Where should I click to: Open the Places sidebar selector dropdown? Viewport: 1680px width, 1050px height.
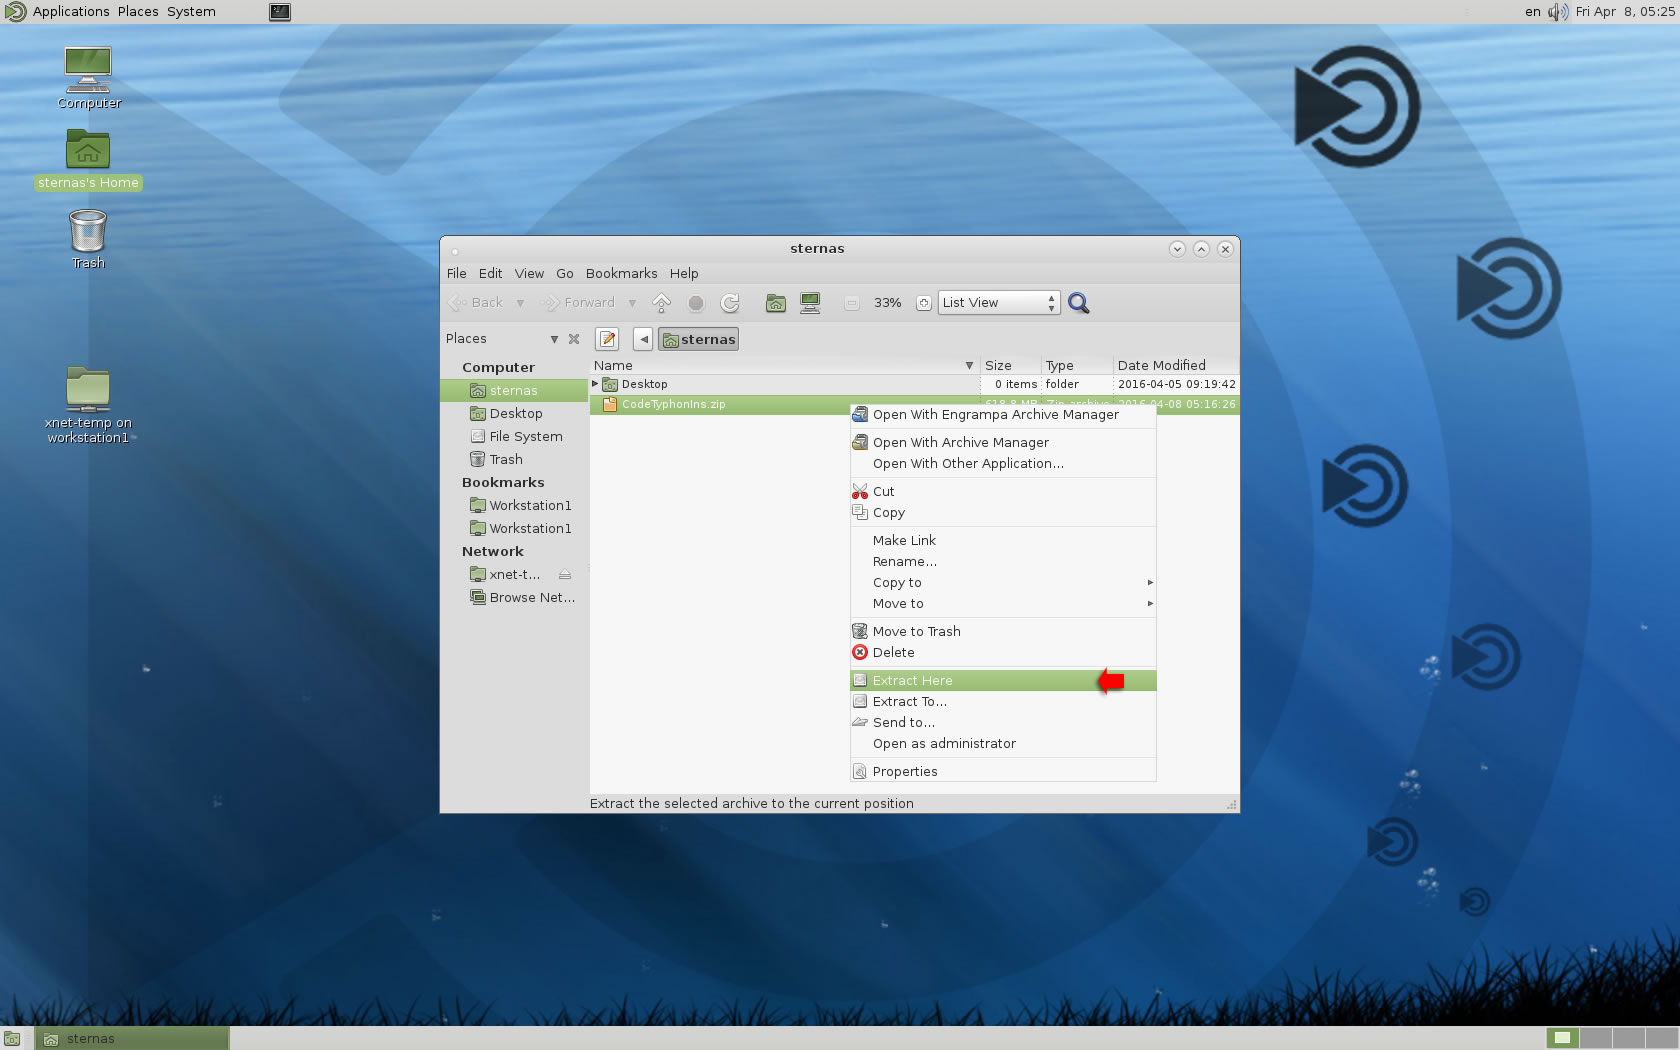pos(554,339)
